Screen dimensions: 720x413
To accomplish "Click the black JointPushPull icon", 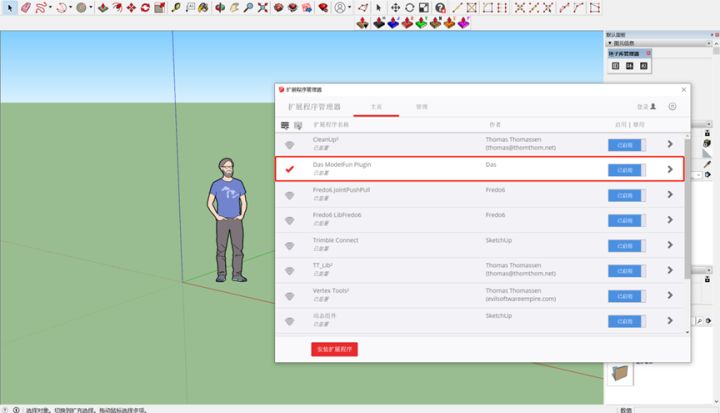I will pyautogui.click(x=379, y=23).
